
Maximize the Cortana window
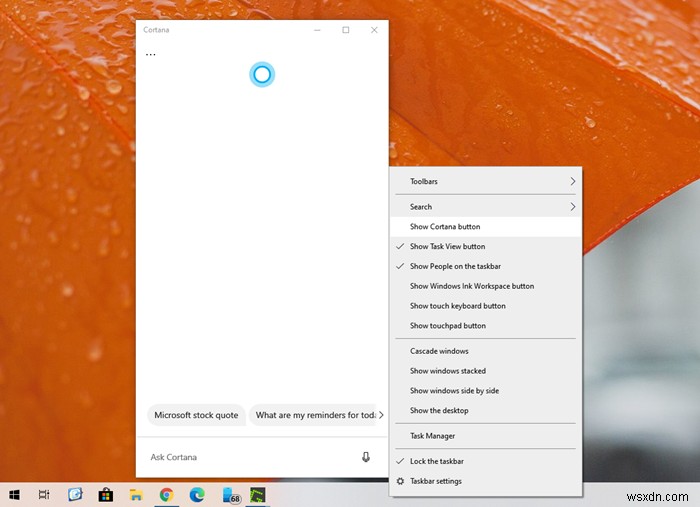click(x=346, y=30)
